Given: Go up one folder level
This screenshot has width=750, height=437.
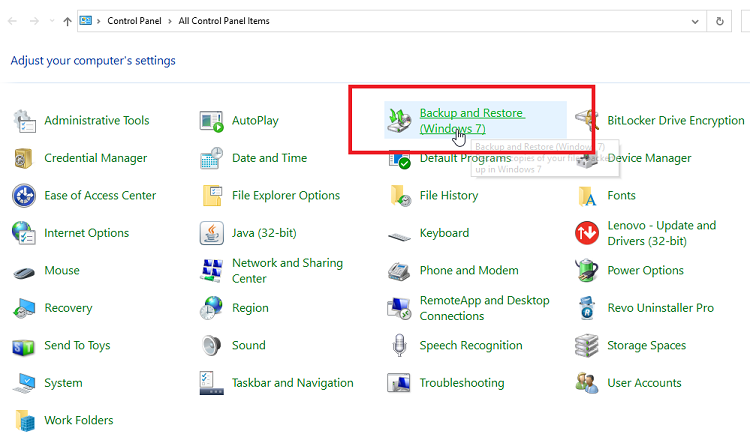Looking at the screenshot, I should (67, 22).
